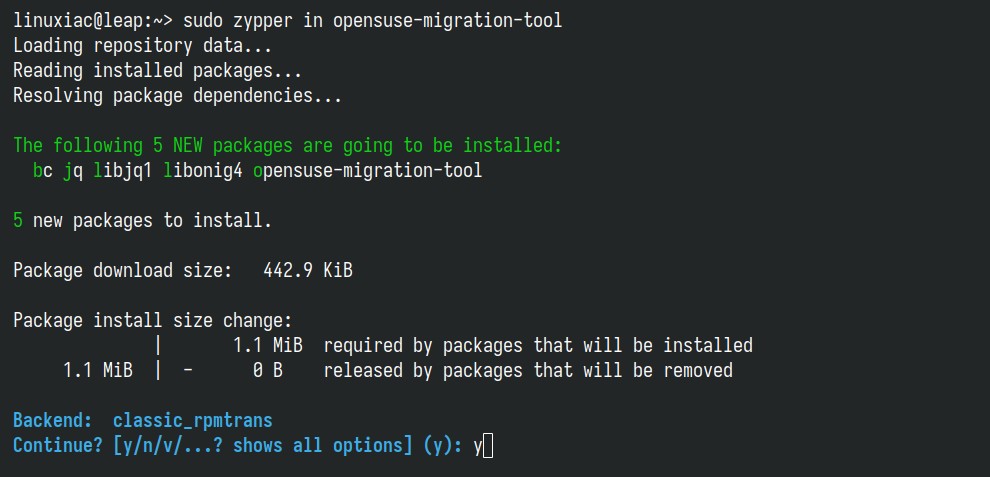
Task: Click the 'libjq1' package name
Action: point(122,171)
